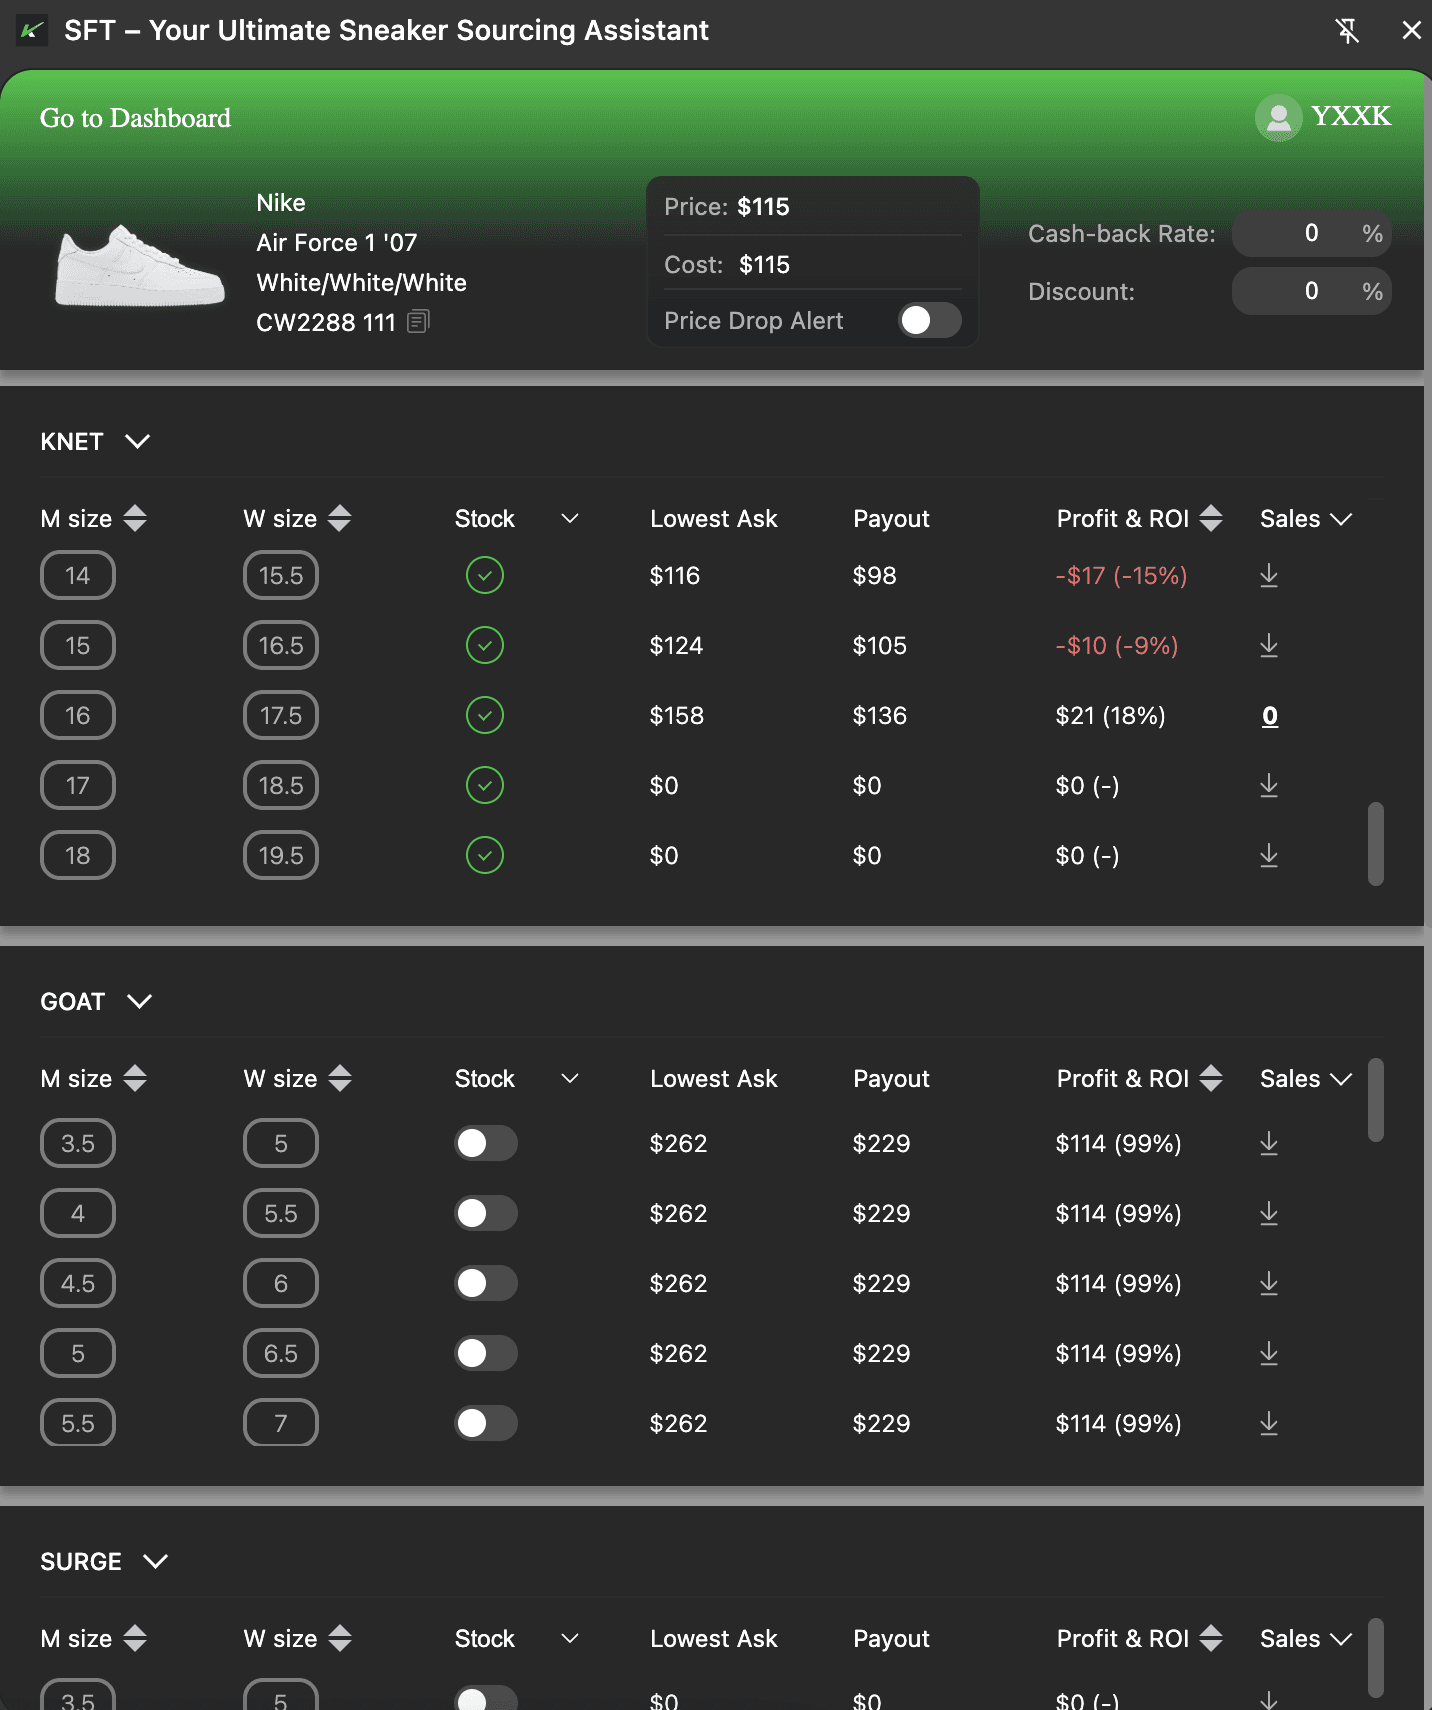Viewport: 1432px width, 1710px height.
Task: Sort GOAT table by Profit & ROI
Action: pos(1211,1078)
